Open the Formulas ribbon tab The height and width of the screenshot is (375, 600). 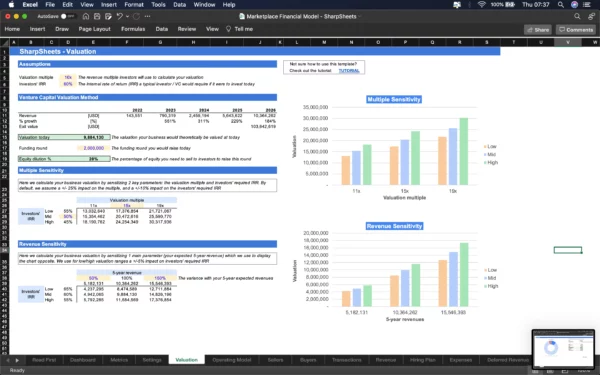click(x=133, y=29)
